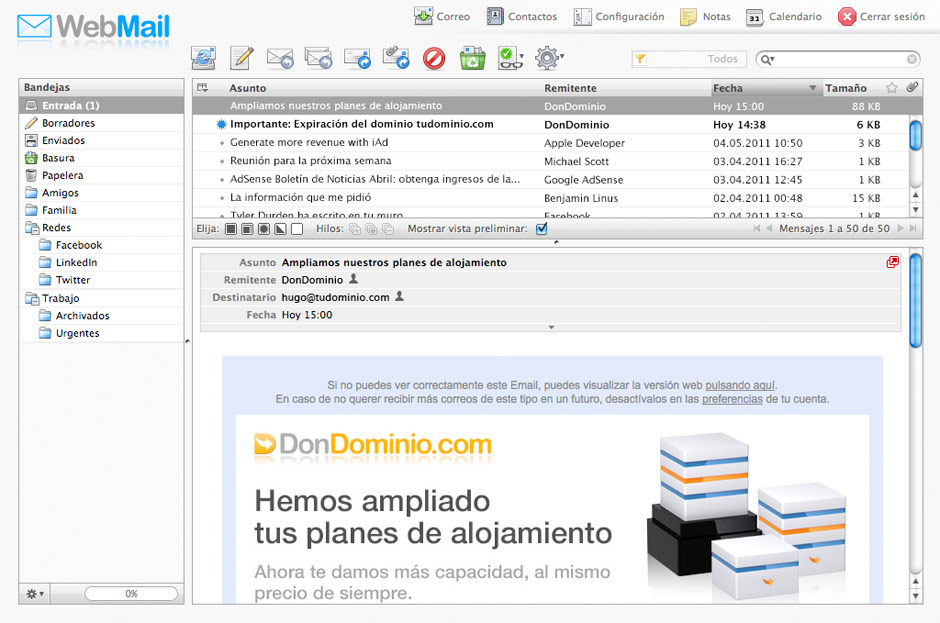Collapse the Redes folder tree
The image size is (940, 623).
coord(32,228)
